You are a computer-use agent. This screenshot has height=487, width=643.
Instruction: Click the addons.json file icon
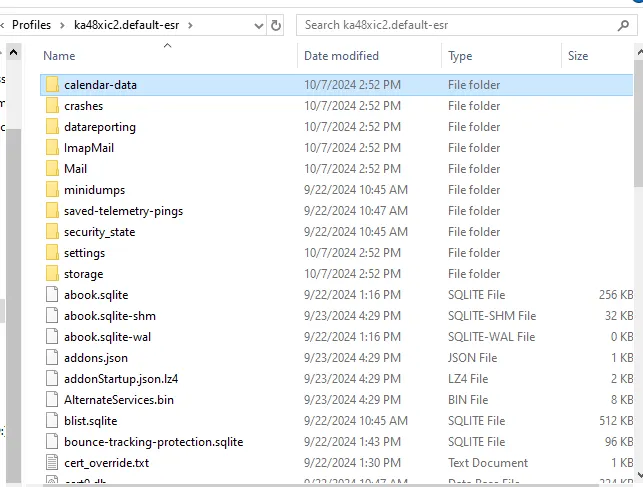(x=52, y=357)
